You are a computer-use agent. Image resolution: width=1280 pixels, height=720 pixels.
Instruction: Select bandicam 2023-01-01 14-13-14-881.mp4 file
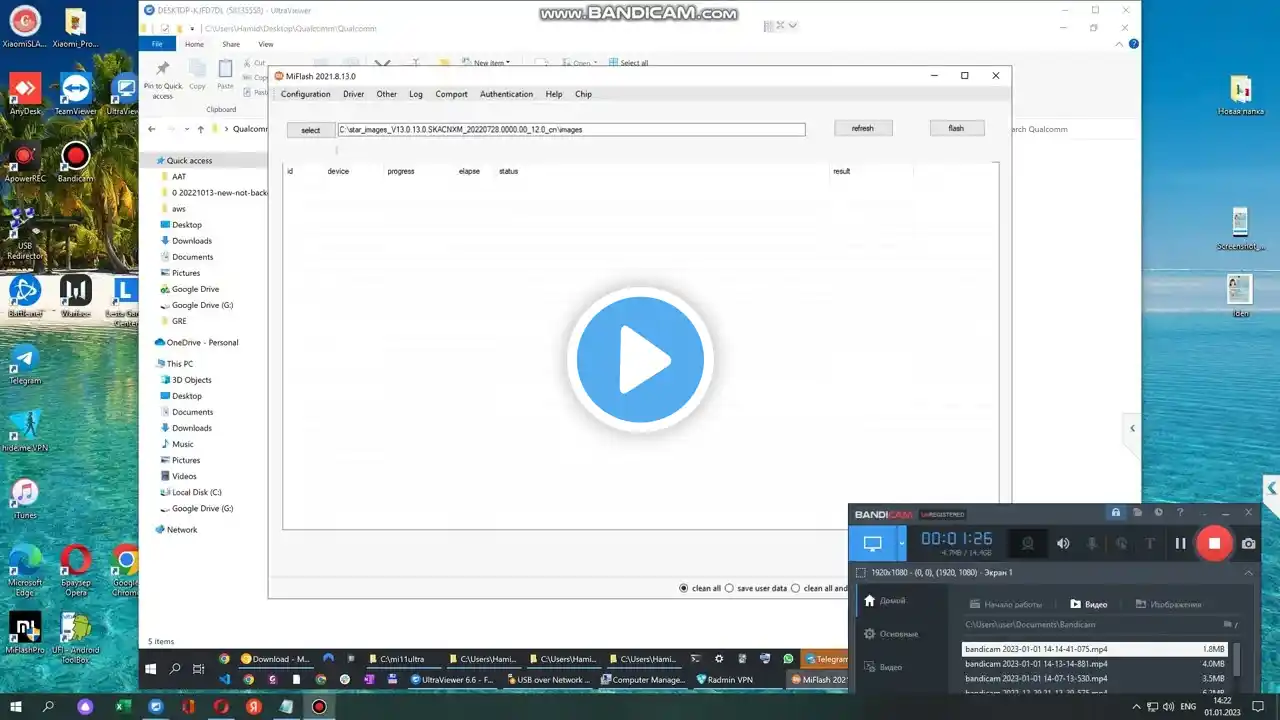[x=1095, y=664]
